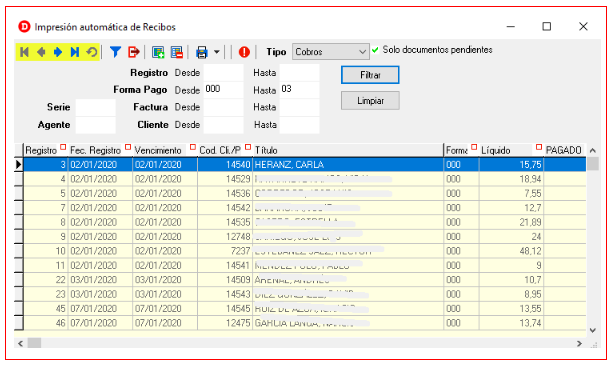614x367 pixels.
Task: Click client code 14536 cell
Action: click(225, 194)
